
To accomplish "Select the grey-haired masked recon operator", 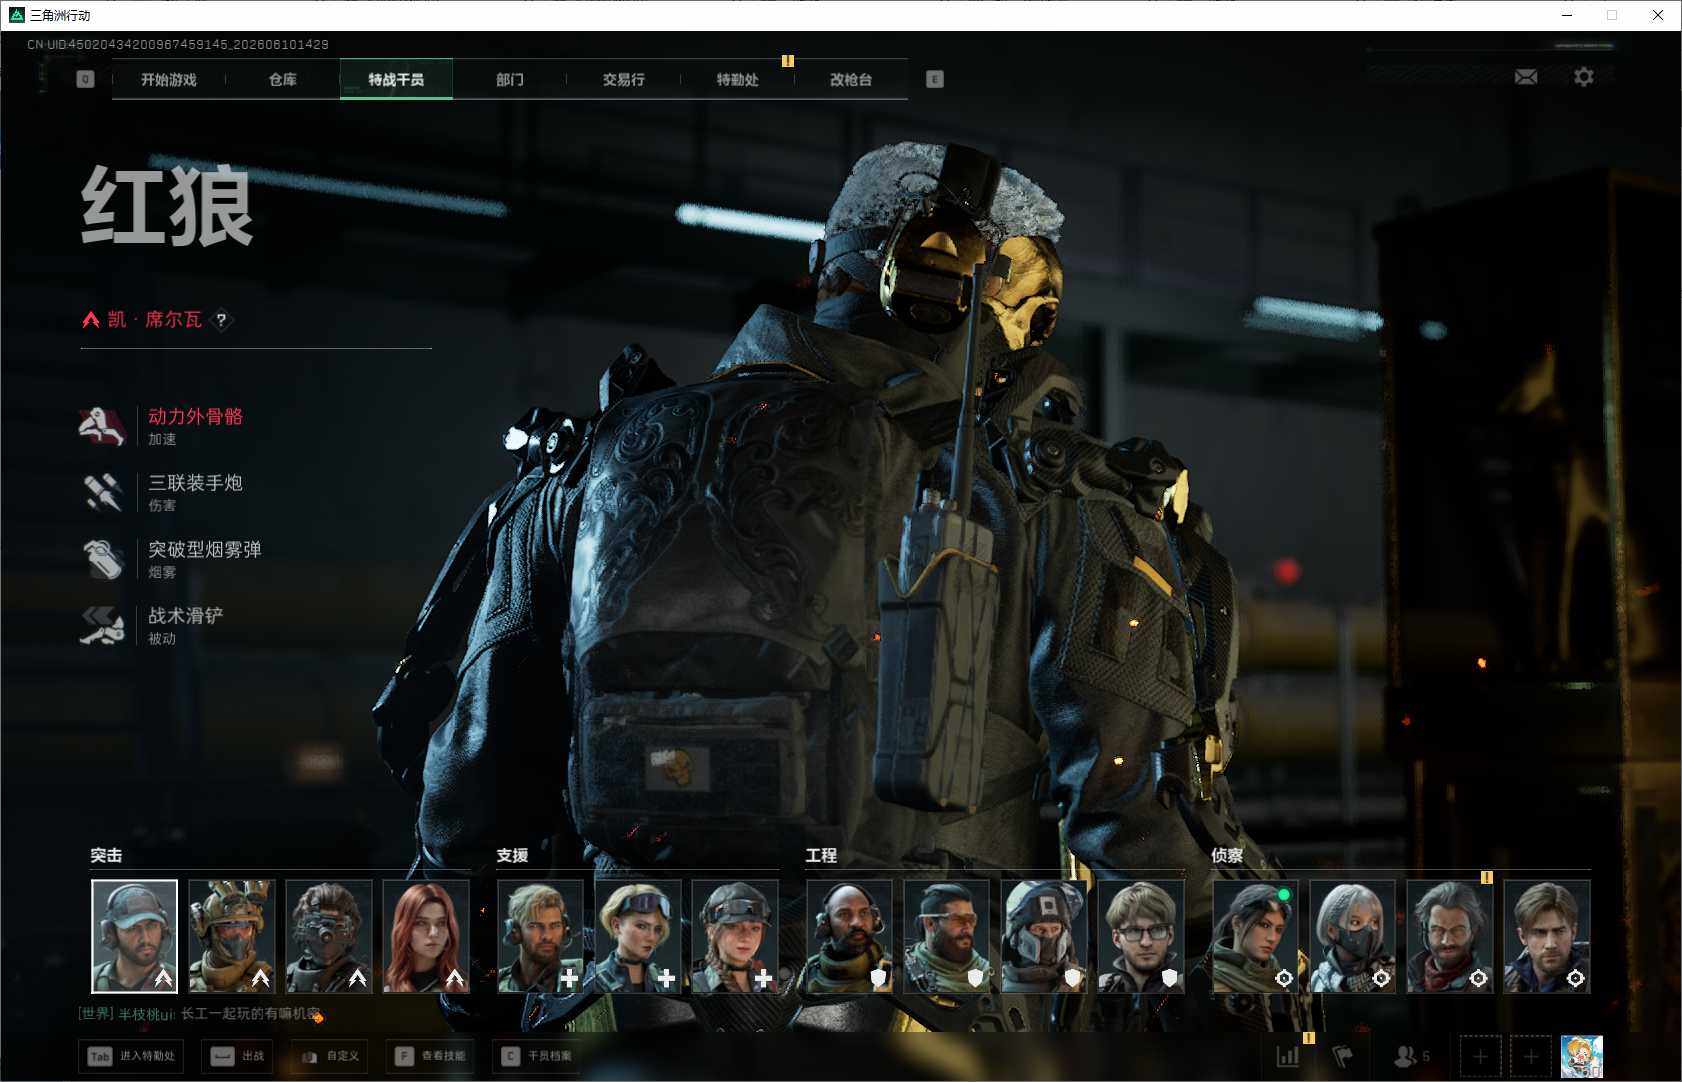I will tap(1352, 936).
